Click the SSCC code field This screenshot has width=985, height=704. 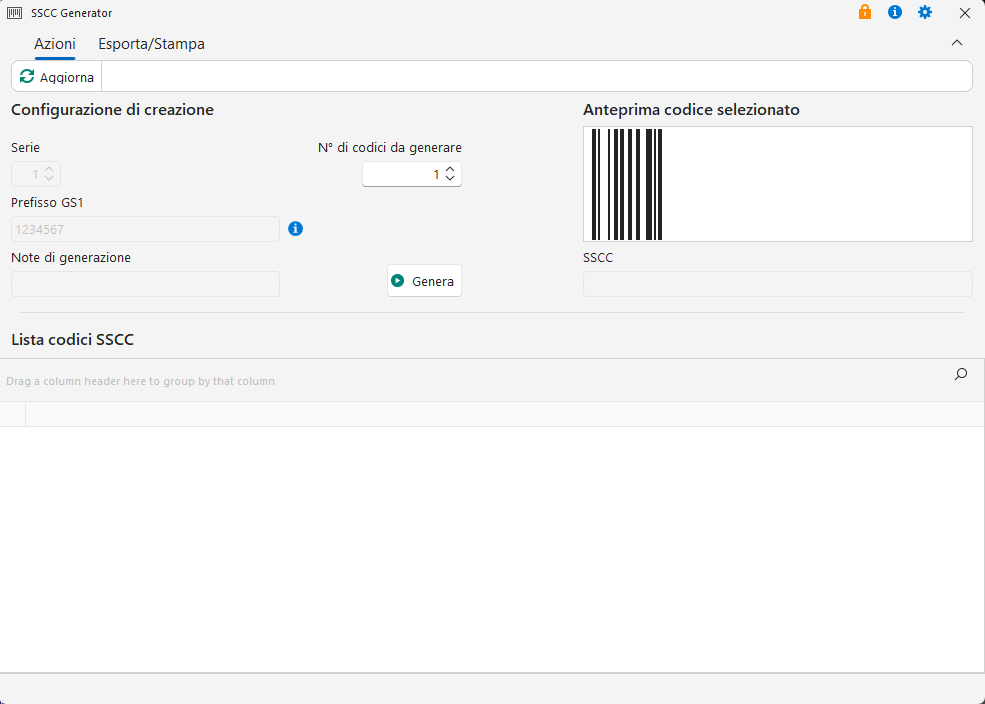(777, 284)
